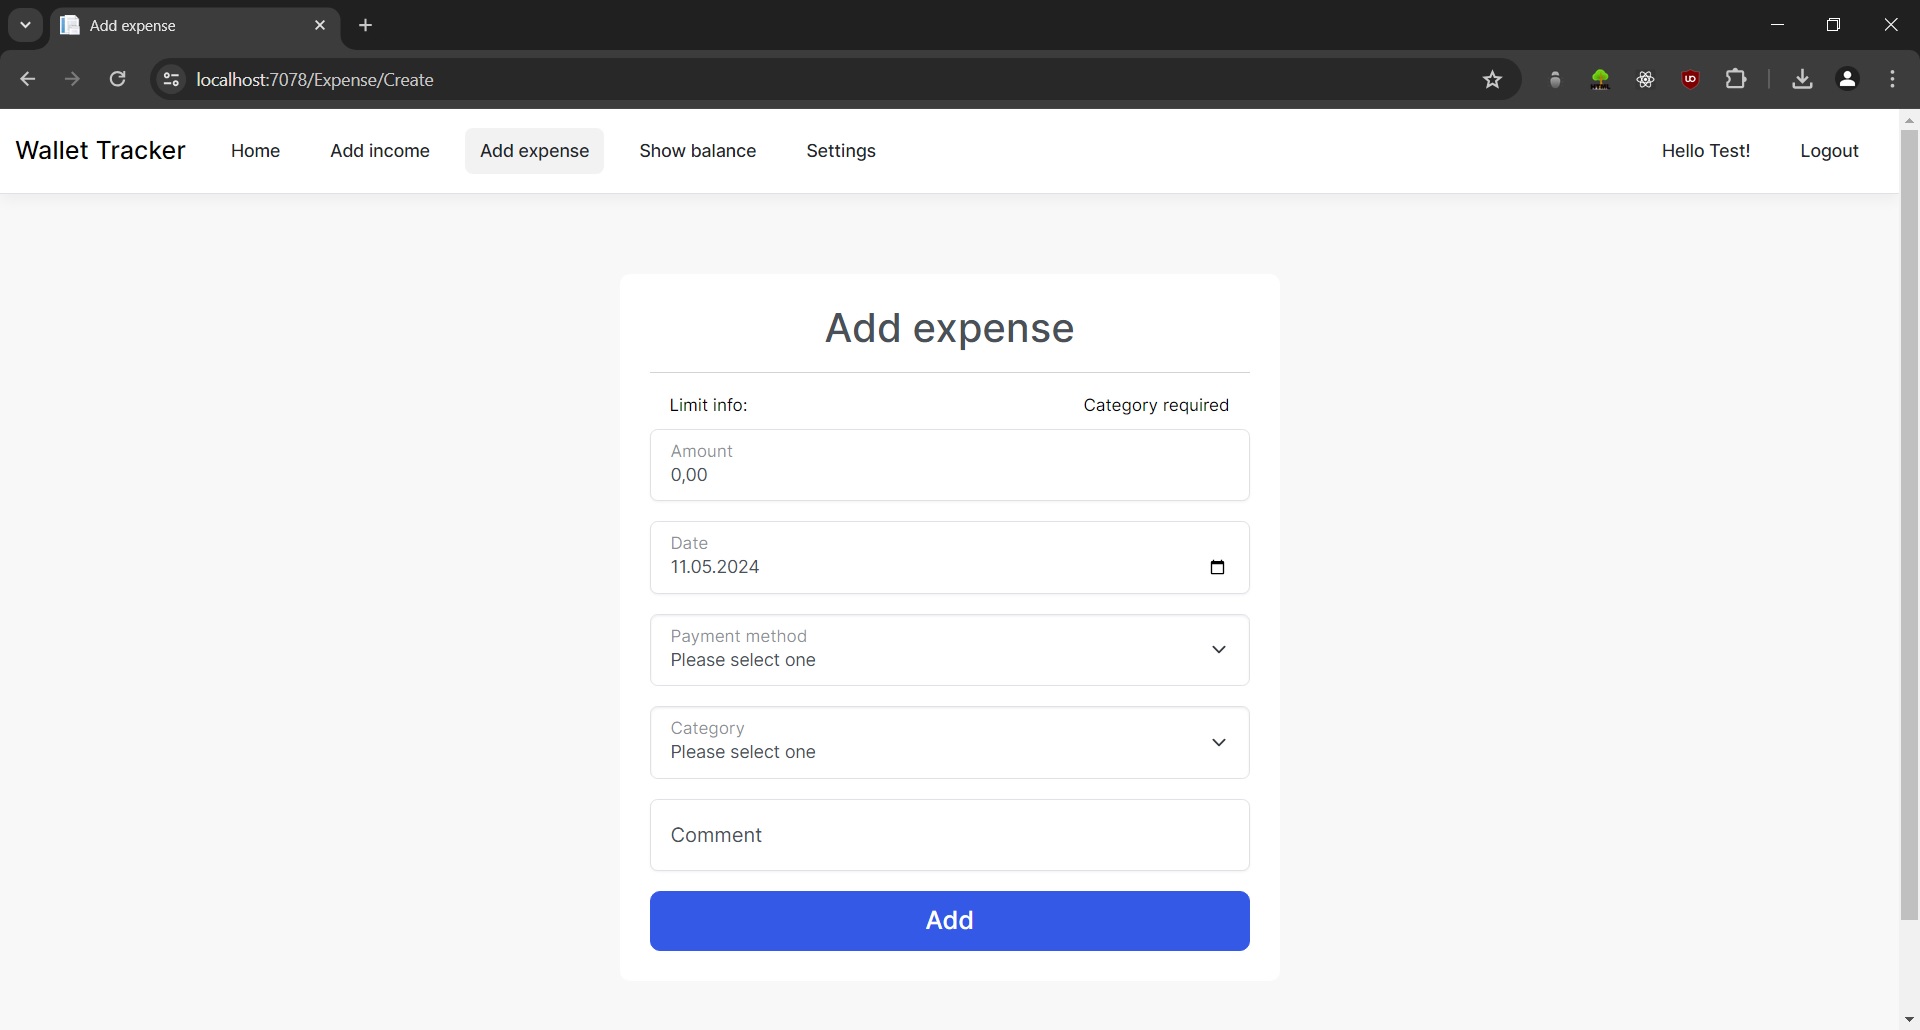Viewport: 1920px width, 1030px height.
Task: Click the Add button to submit expense
Action: tap(949, 920)
